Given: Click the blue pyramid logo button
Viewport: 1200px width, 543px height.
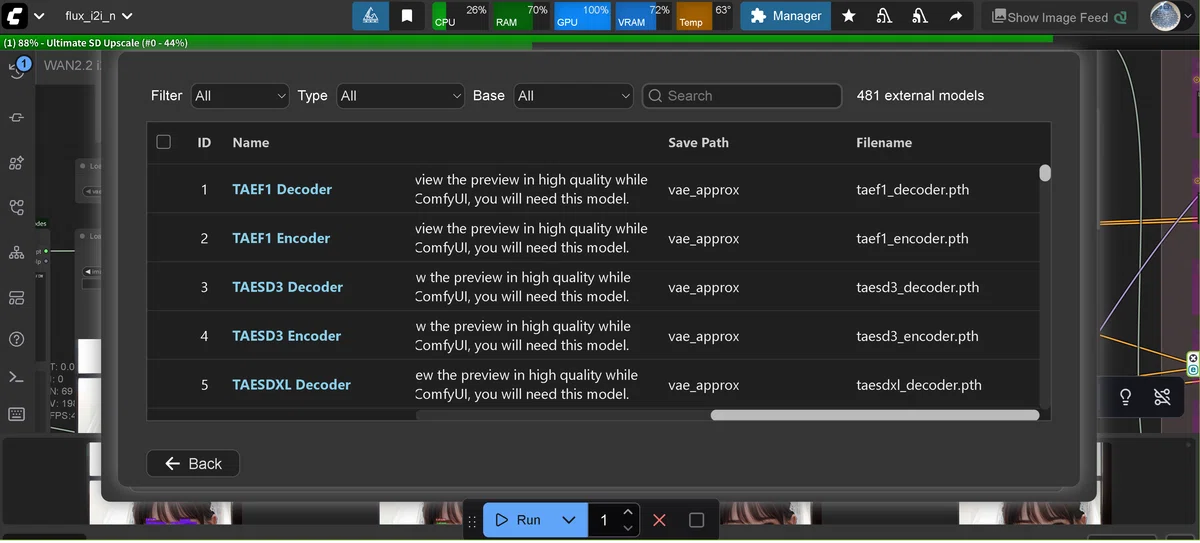Looking at the screenshot, I should coord(370,16).
